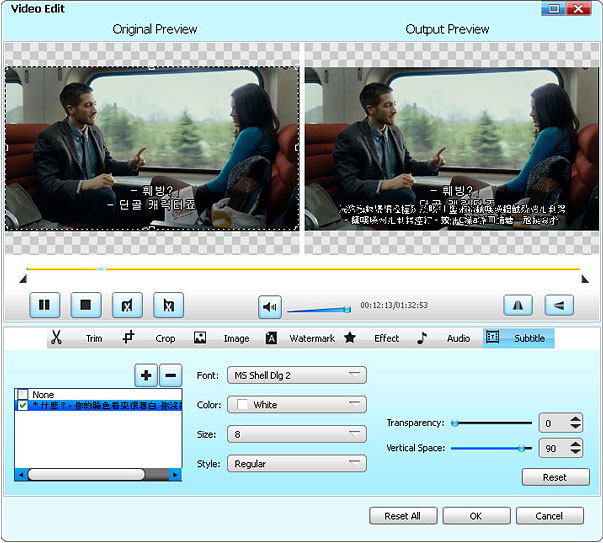
Task: Click the Crop tool icon
Action: (x=128, y=337)
